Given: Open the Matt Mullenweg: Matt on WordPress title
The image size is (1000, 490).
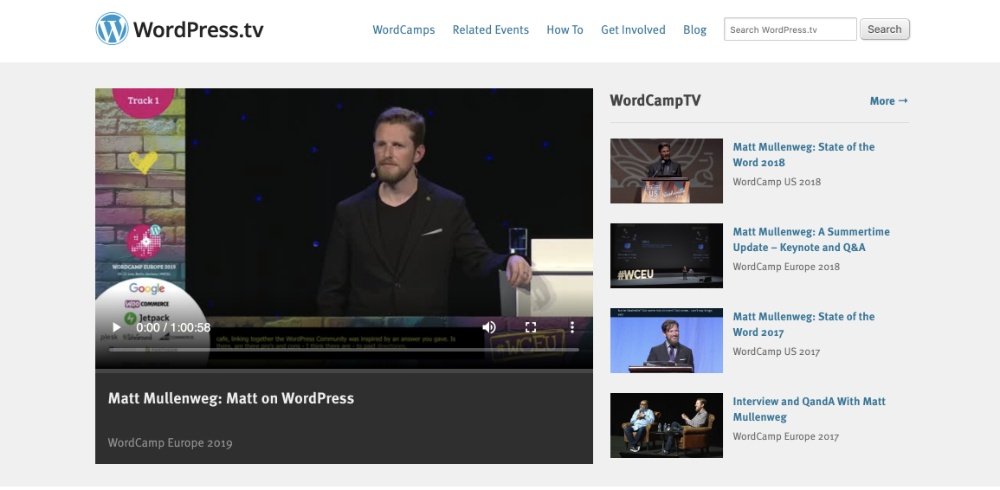Looking at the screenshot, I should (x=231, y=398).
